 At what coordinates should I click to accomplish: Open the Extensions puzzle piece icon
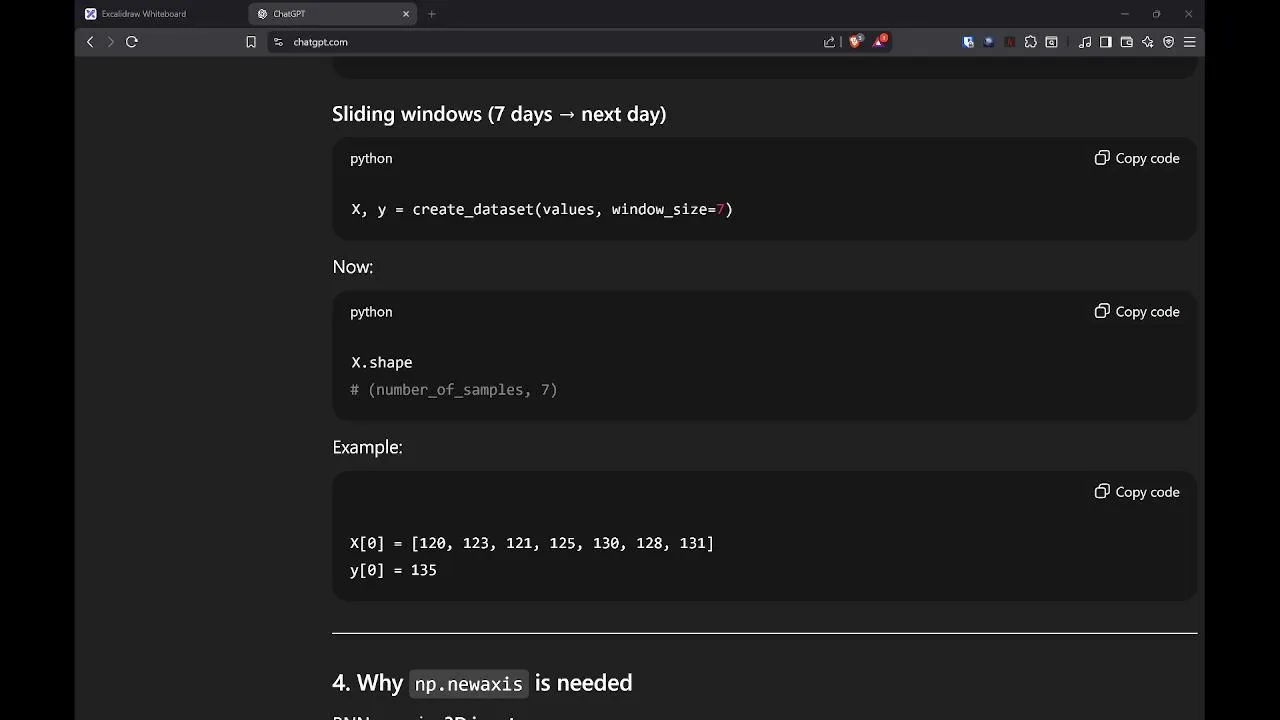point(1031,42)
